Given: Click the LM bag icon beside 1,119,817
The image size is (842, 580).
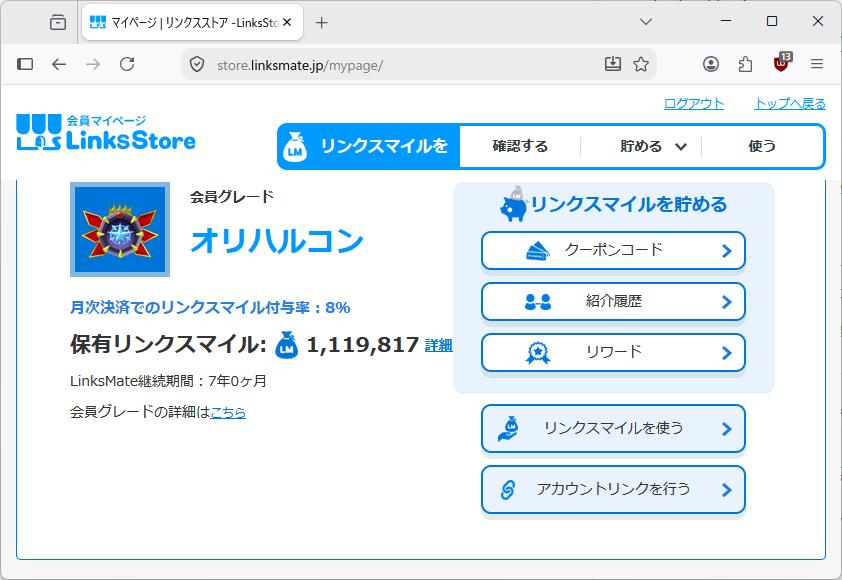Looking at the screenshot, I should point(286,344).
